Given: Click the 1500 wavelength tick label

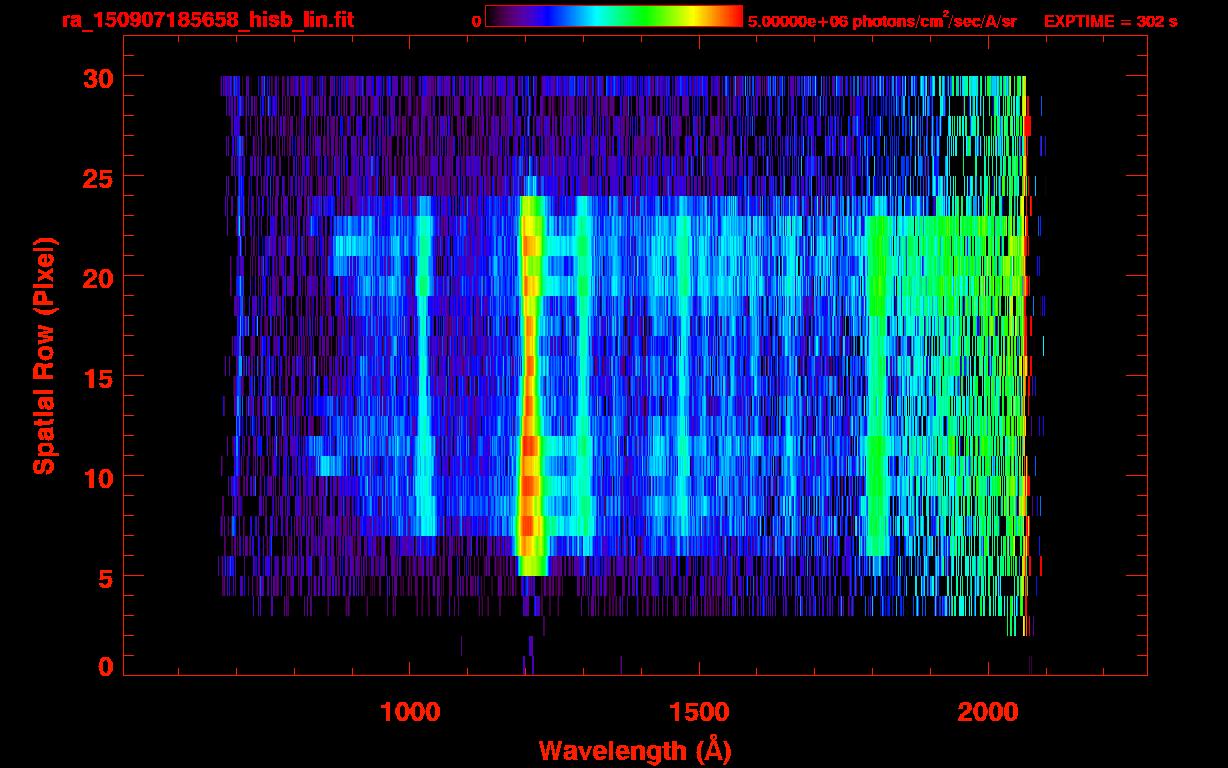Looking at the screenshot, I should 699,712.
